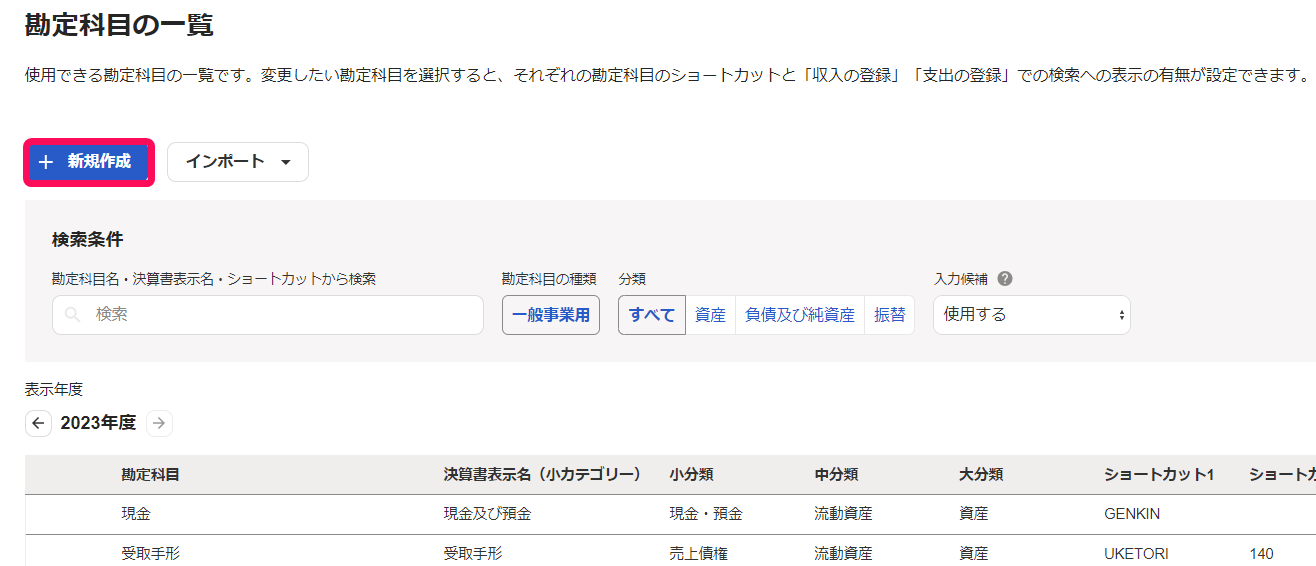Click the GENKIN shortcut cell
1316x566 pixels.
1133,514
